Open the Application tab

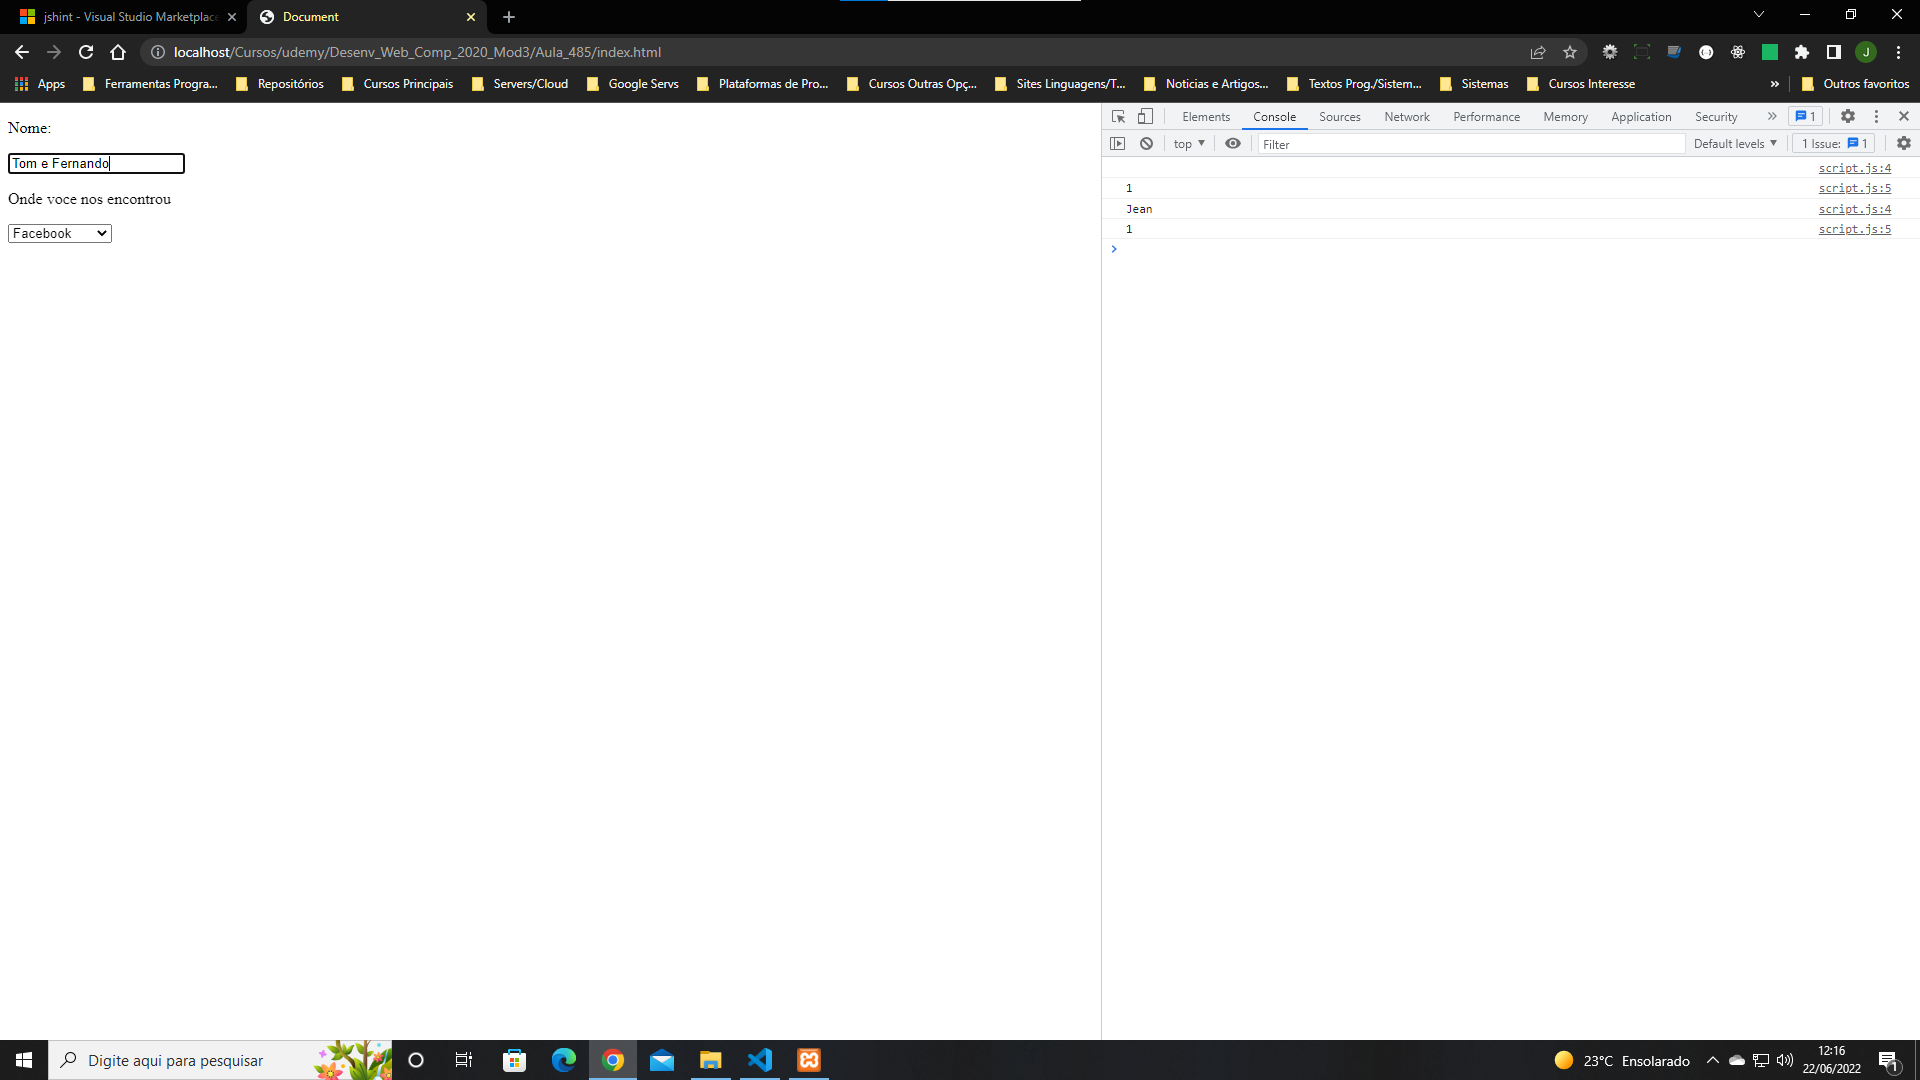click(x=1641, y=117)
